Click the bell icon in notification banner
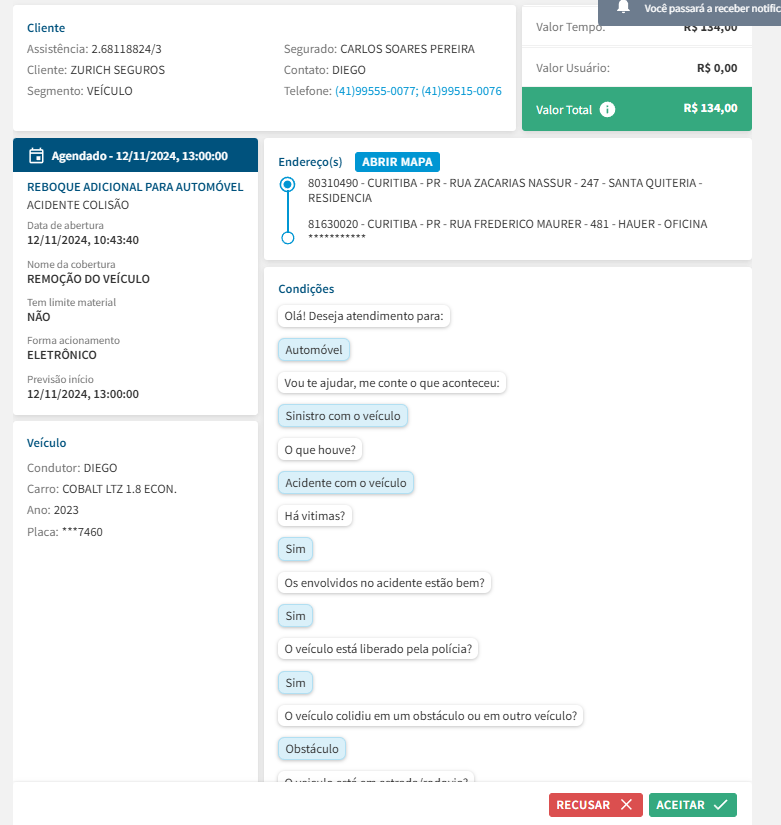Viewport: 781px width, 825px height. click(x=624, y=7)
